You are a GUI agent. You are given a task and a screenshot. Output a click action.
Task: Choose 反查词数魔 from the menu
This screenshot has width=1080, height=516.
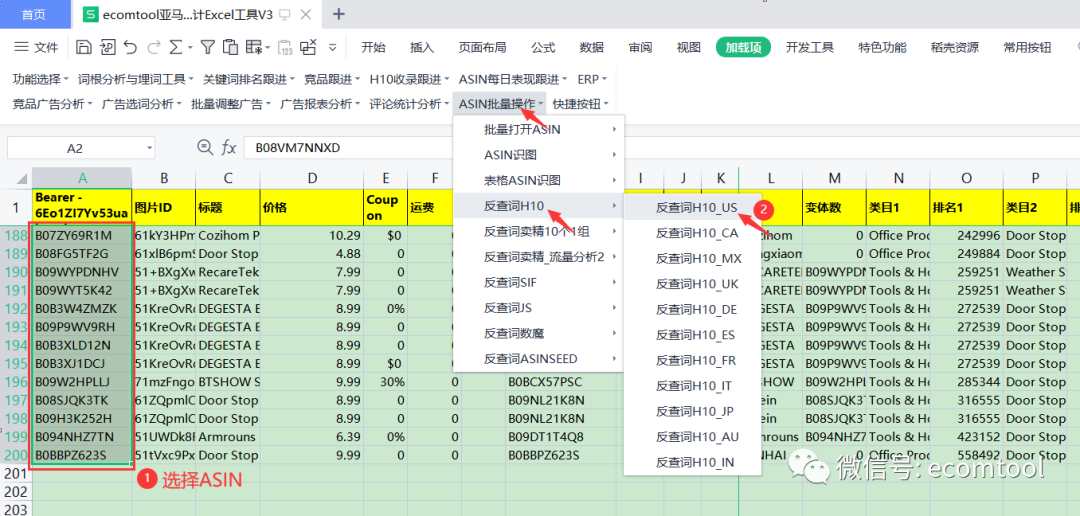[539, 333]
